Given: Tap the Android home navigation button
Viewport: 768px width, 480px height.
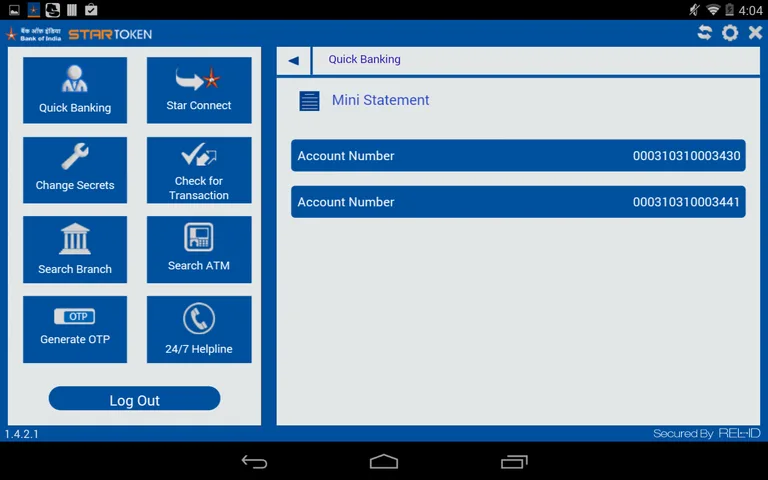Looking at the screenshot, I should (384, 461).
